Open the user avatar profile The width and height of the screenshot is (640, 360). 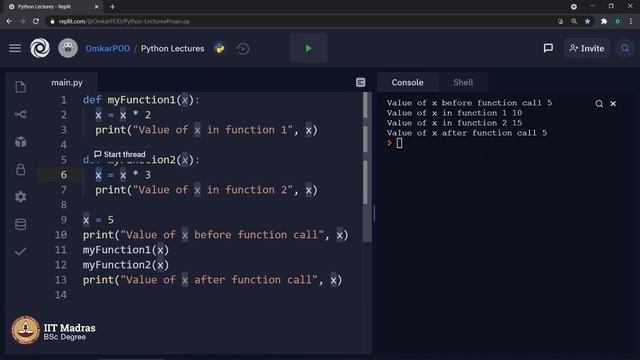(68, 48)
